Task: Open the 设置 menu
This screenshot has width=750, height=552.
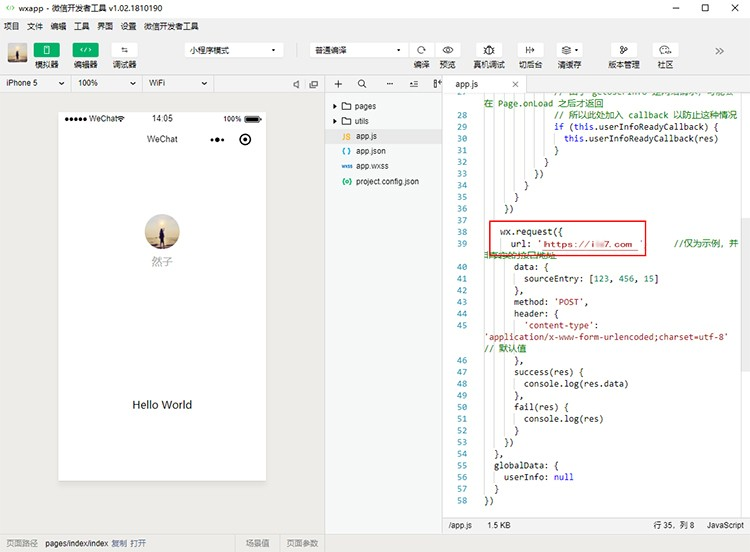Action: (128, 26)
